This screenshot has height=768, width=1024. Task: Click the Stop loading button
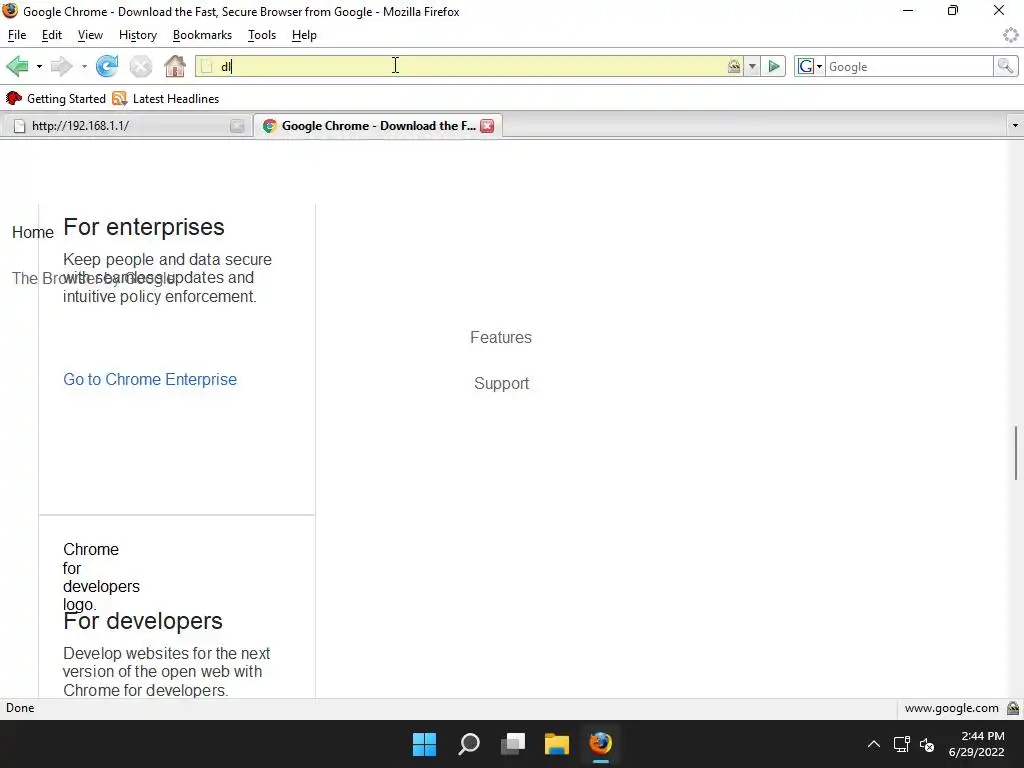(x=140, y=66)
